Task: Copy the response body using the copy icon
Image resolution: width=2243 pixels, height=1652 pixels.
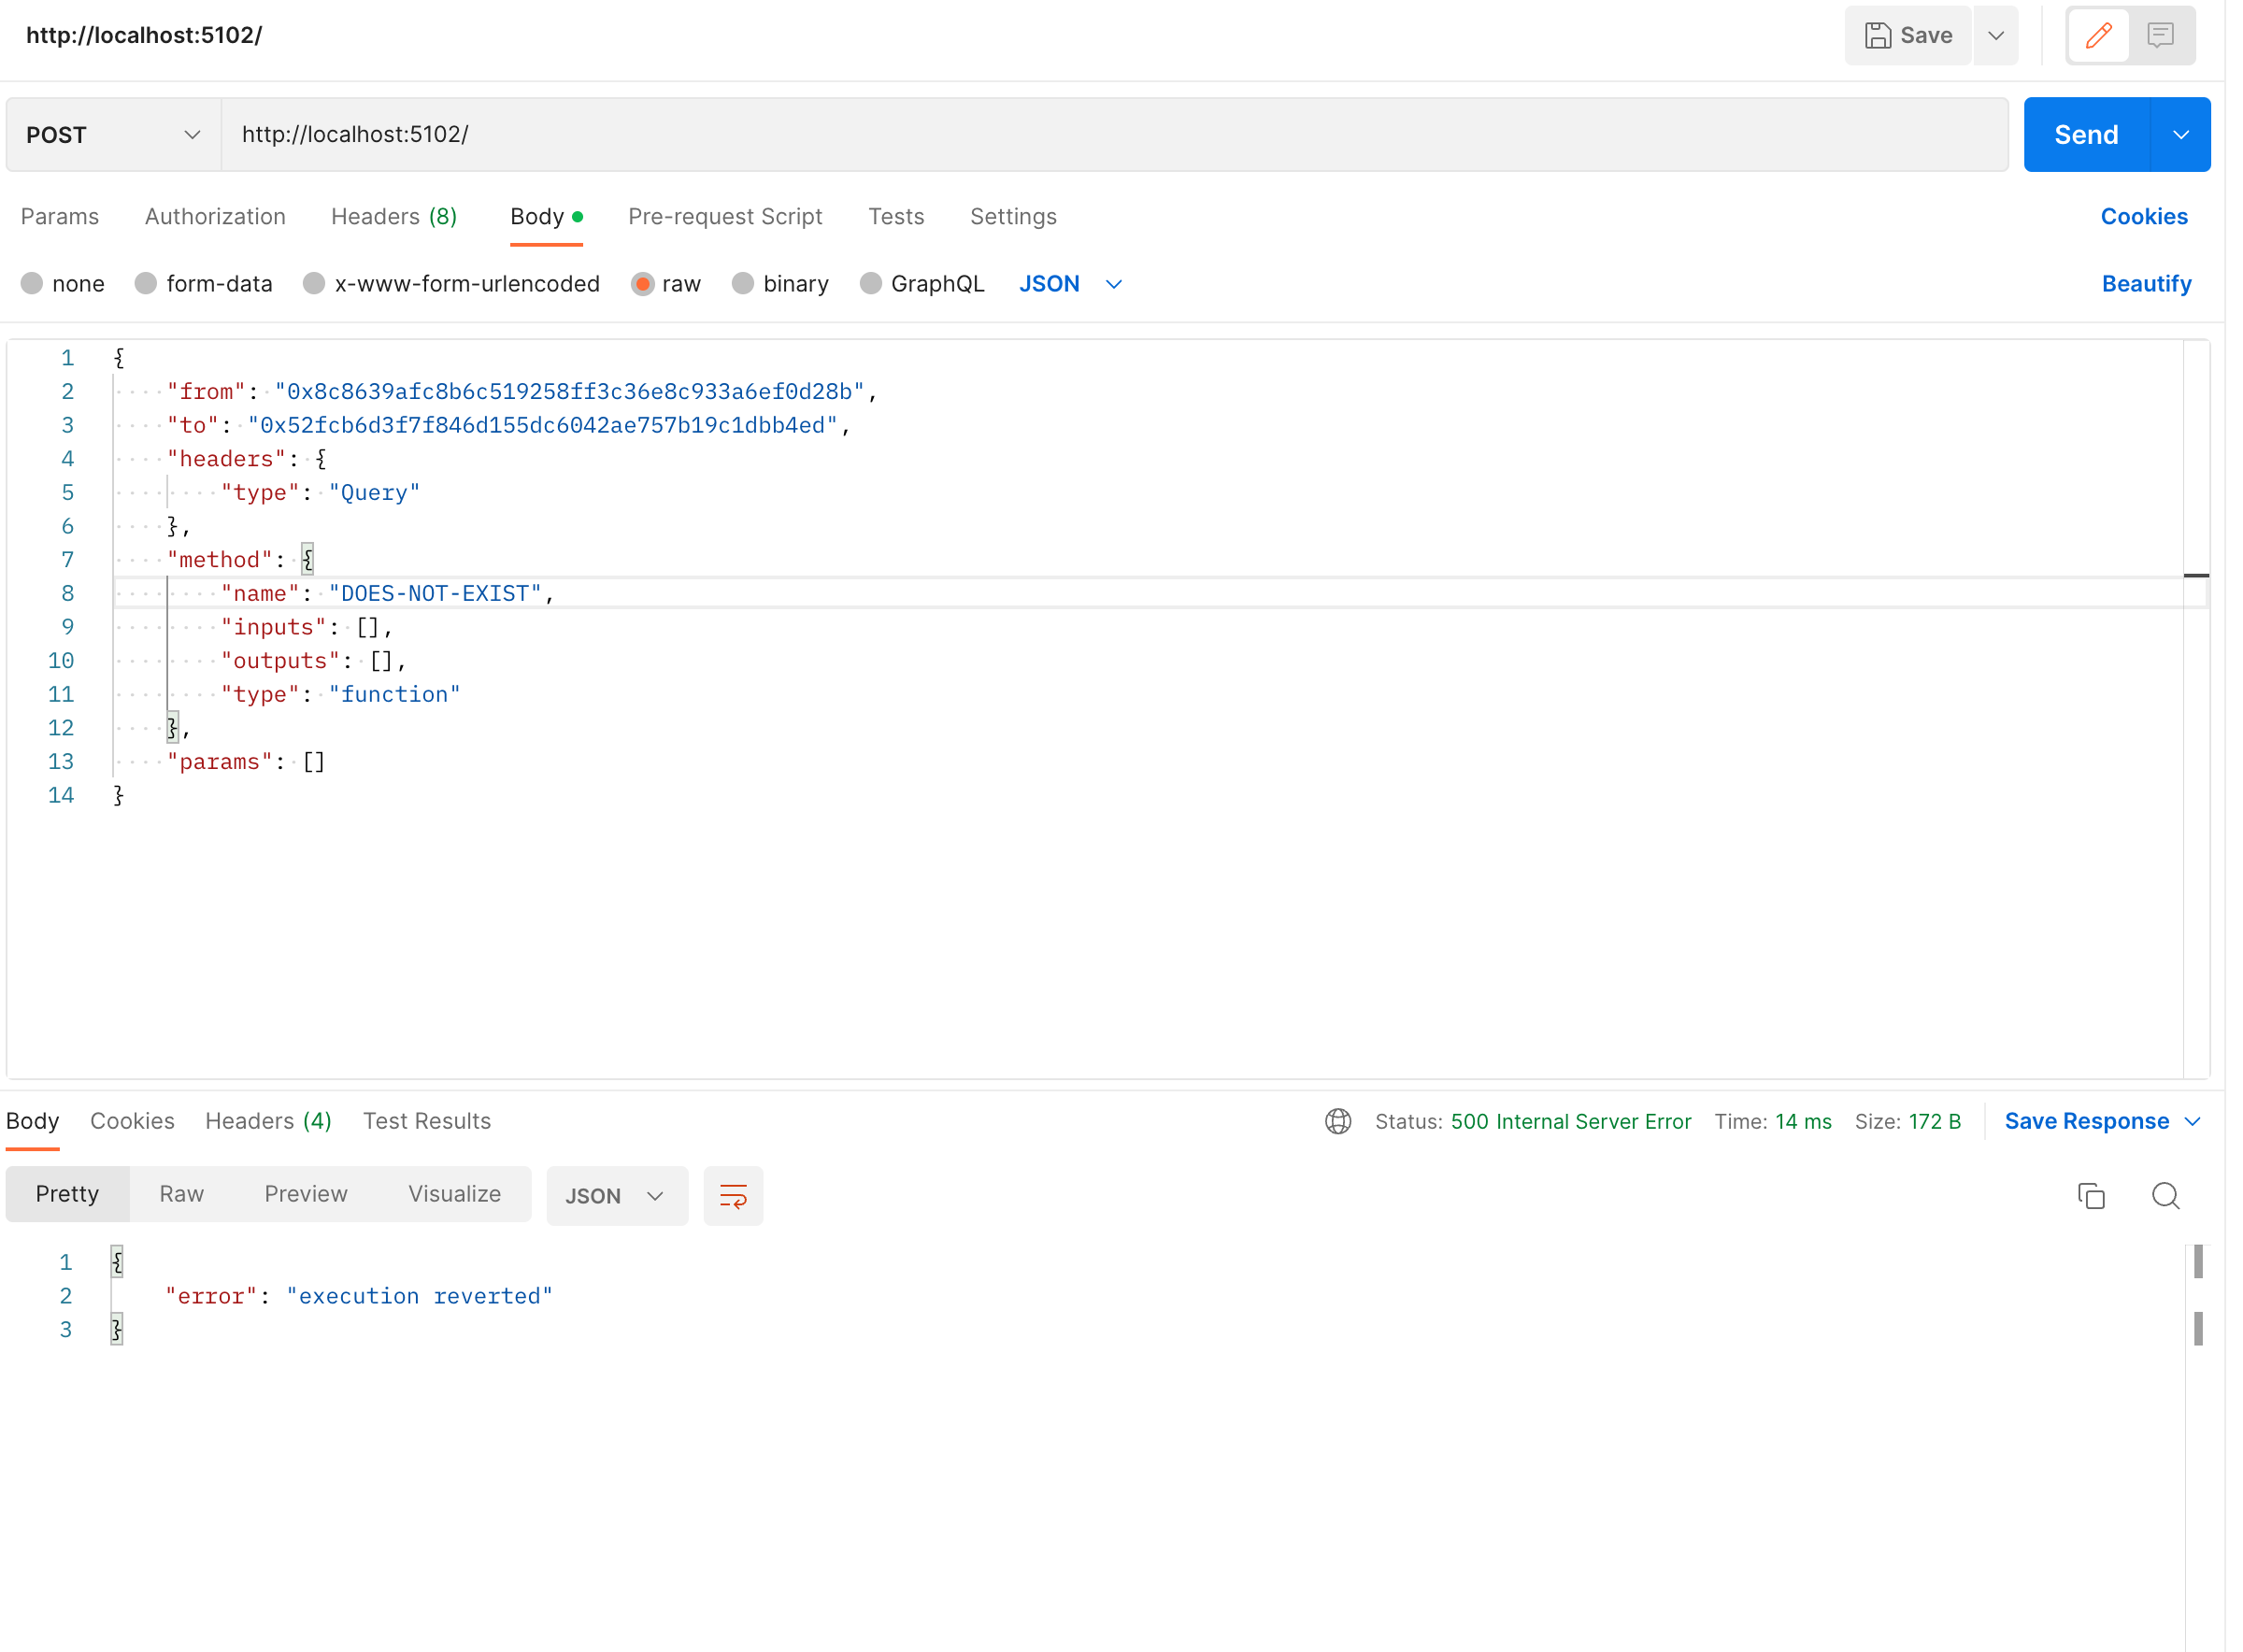Action: point(2091,1195)
